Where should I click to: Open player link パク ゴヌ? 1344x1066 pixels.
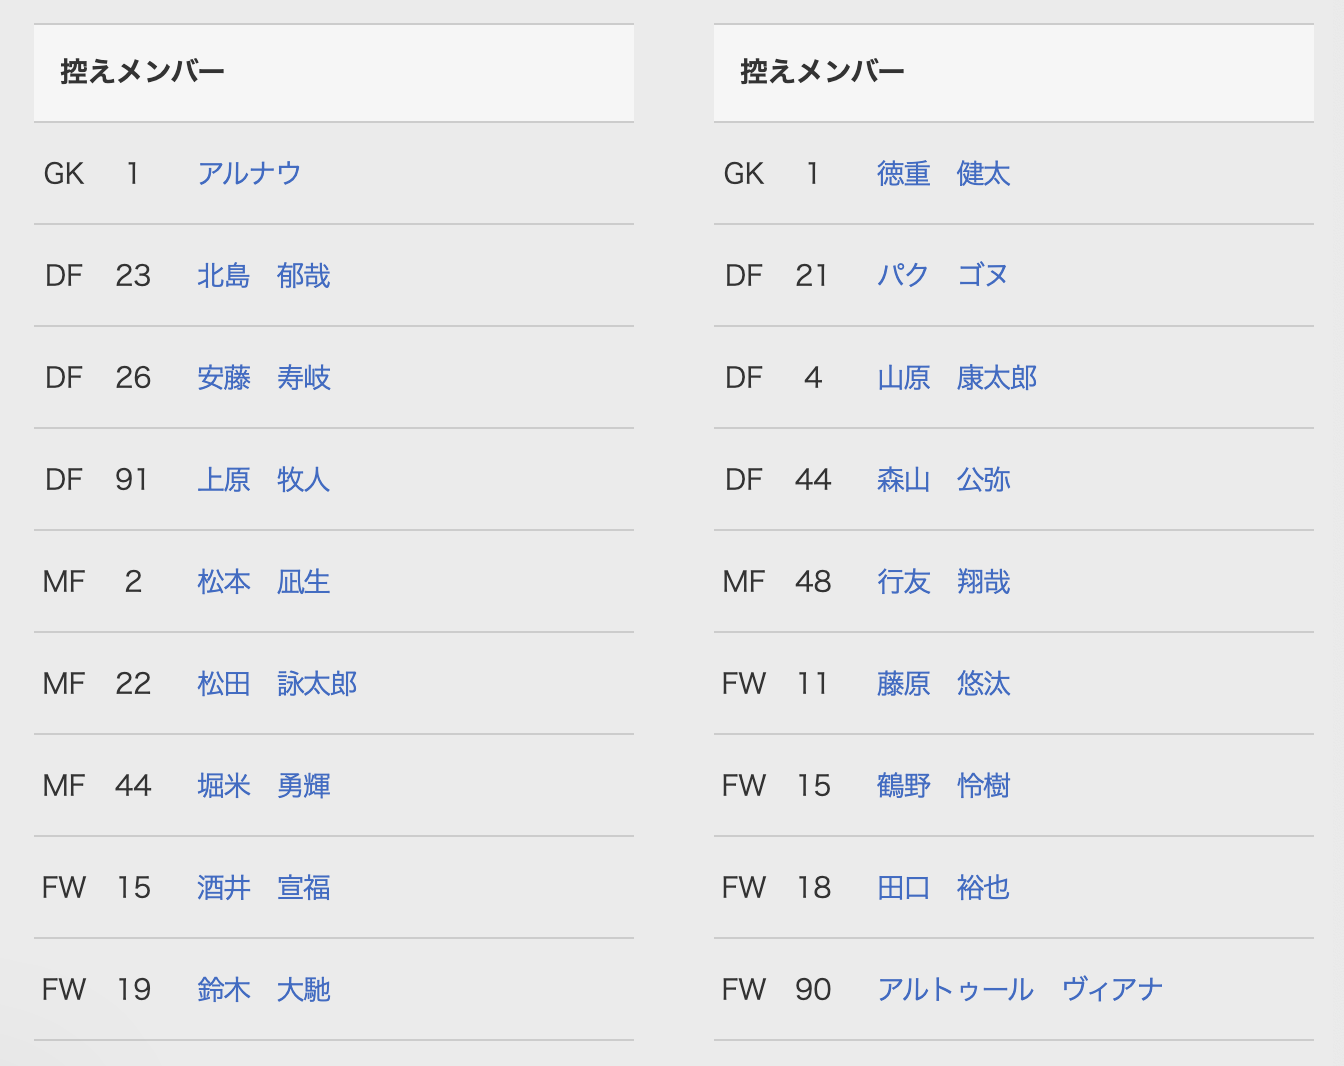[943, 276]
